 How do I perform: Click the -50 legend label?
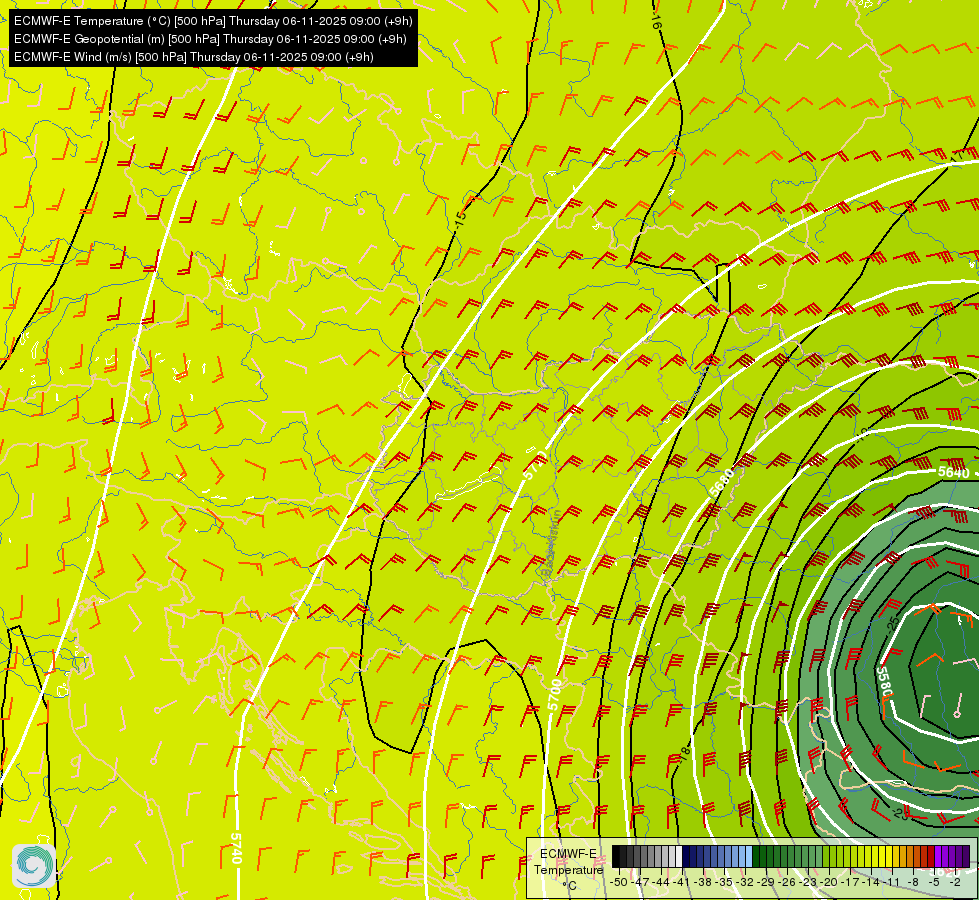coord(619,882)
